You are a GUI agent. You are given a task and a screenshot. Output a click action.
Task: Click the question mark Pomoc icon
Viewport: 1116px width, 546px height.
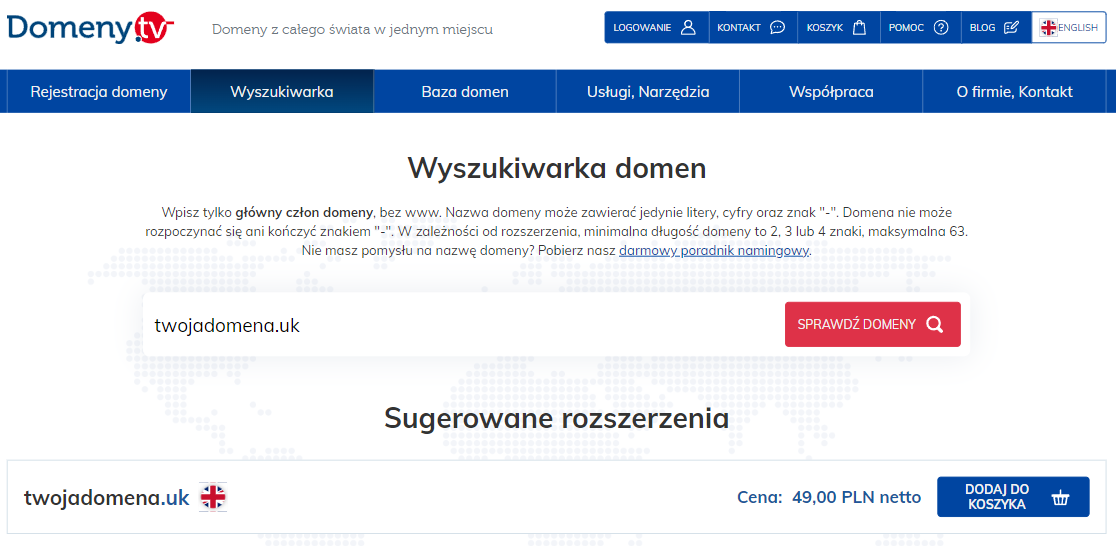940,28
